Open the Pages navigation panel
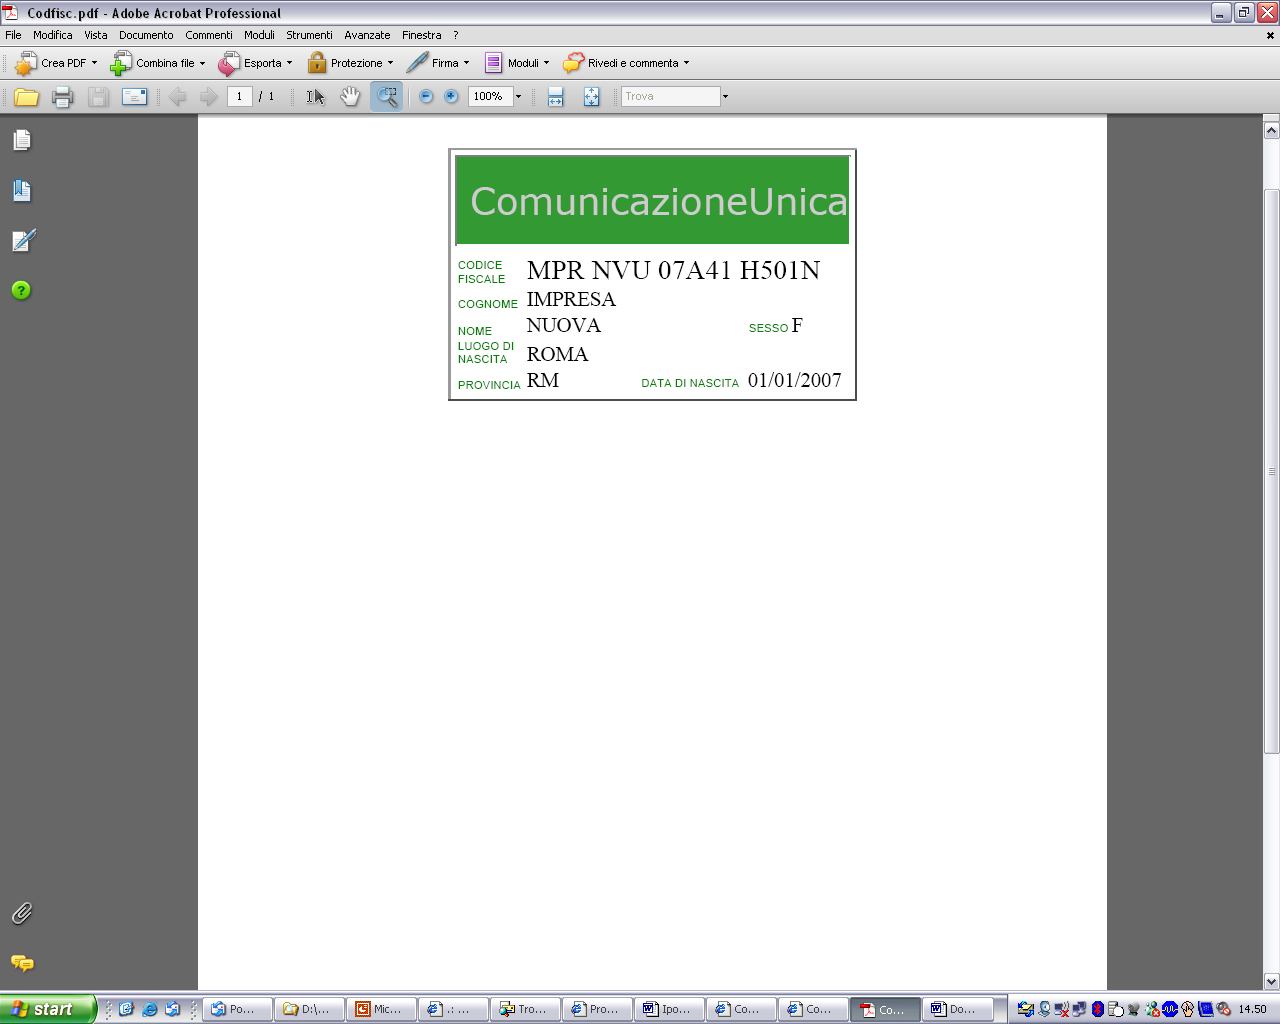Screen dimensions: 1280x1024 click(x=22, y=140)
